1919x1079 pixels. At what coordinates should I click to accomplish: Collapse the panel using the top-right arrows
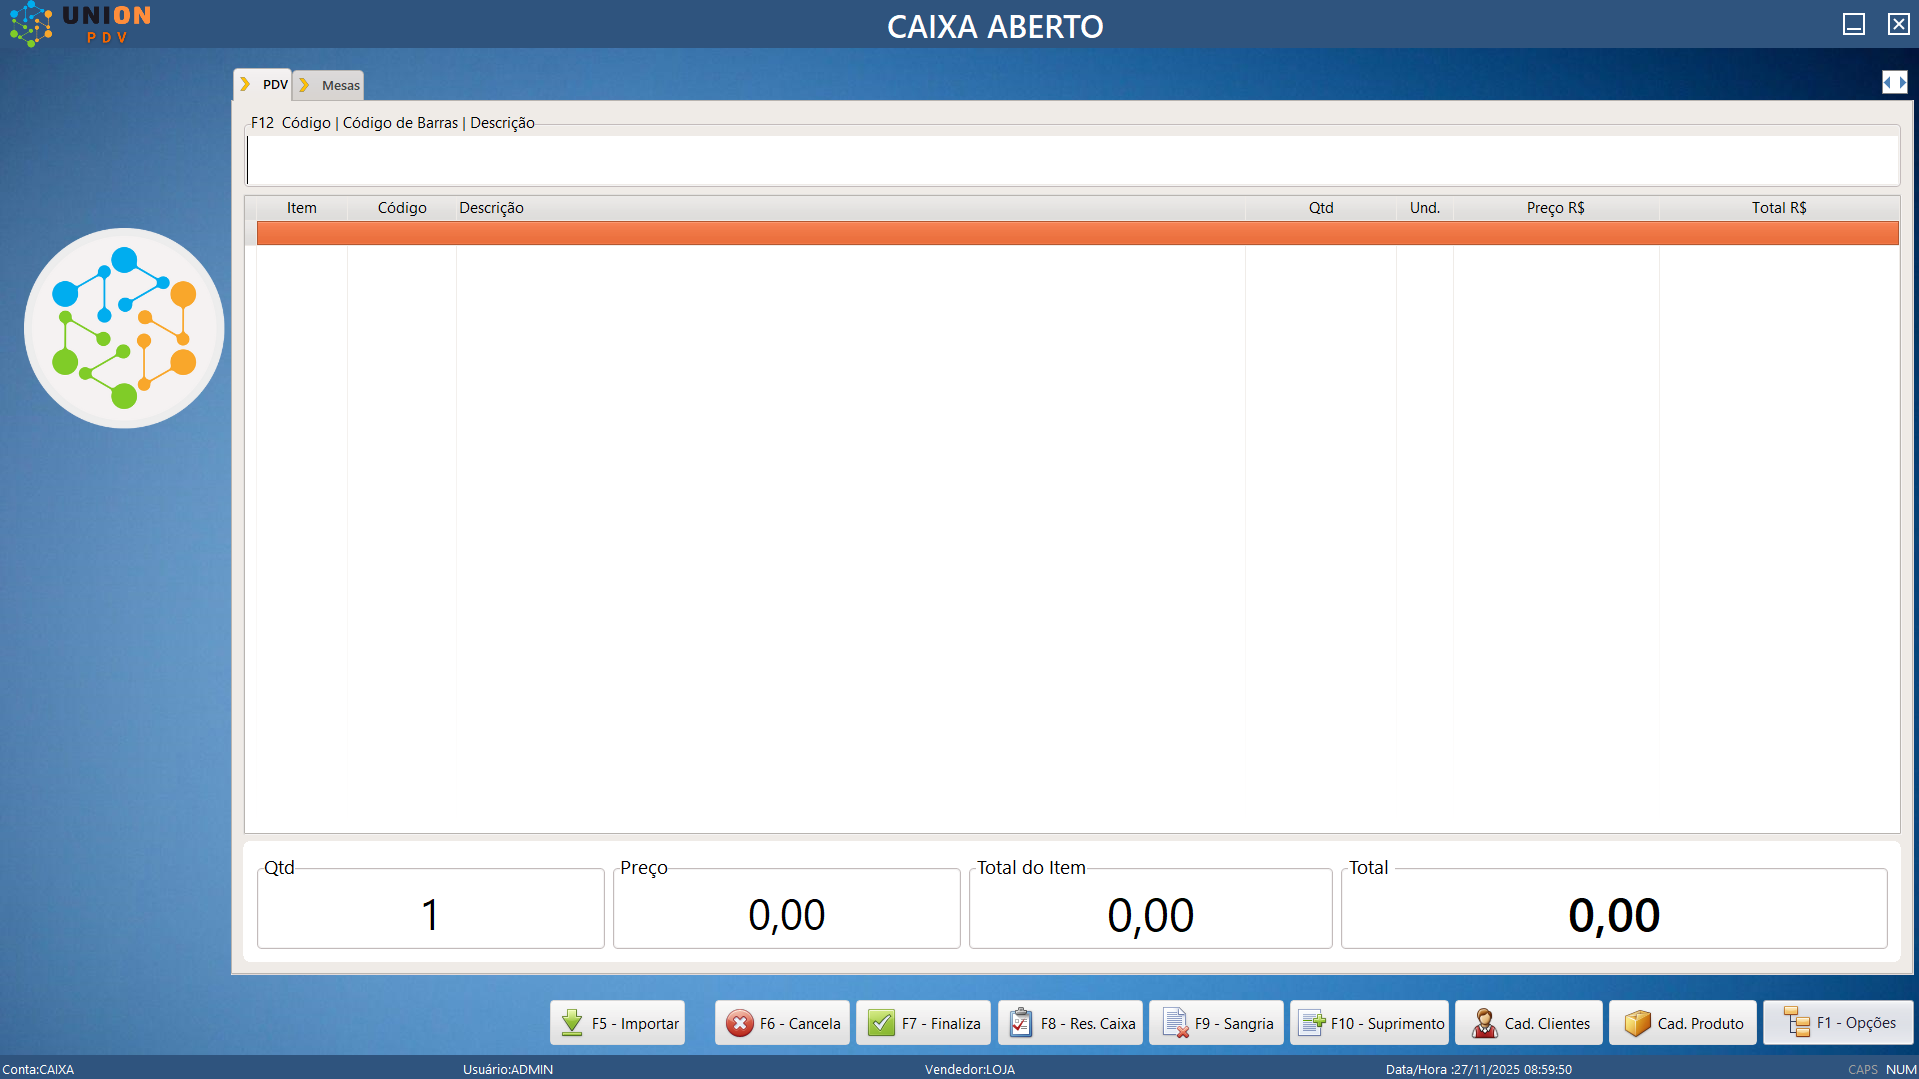pos(1894,82)
